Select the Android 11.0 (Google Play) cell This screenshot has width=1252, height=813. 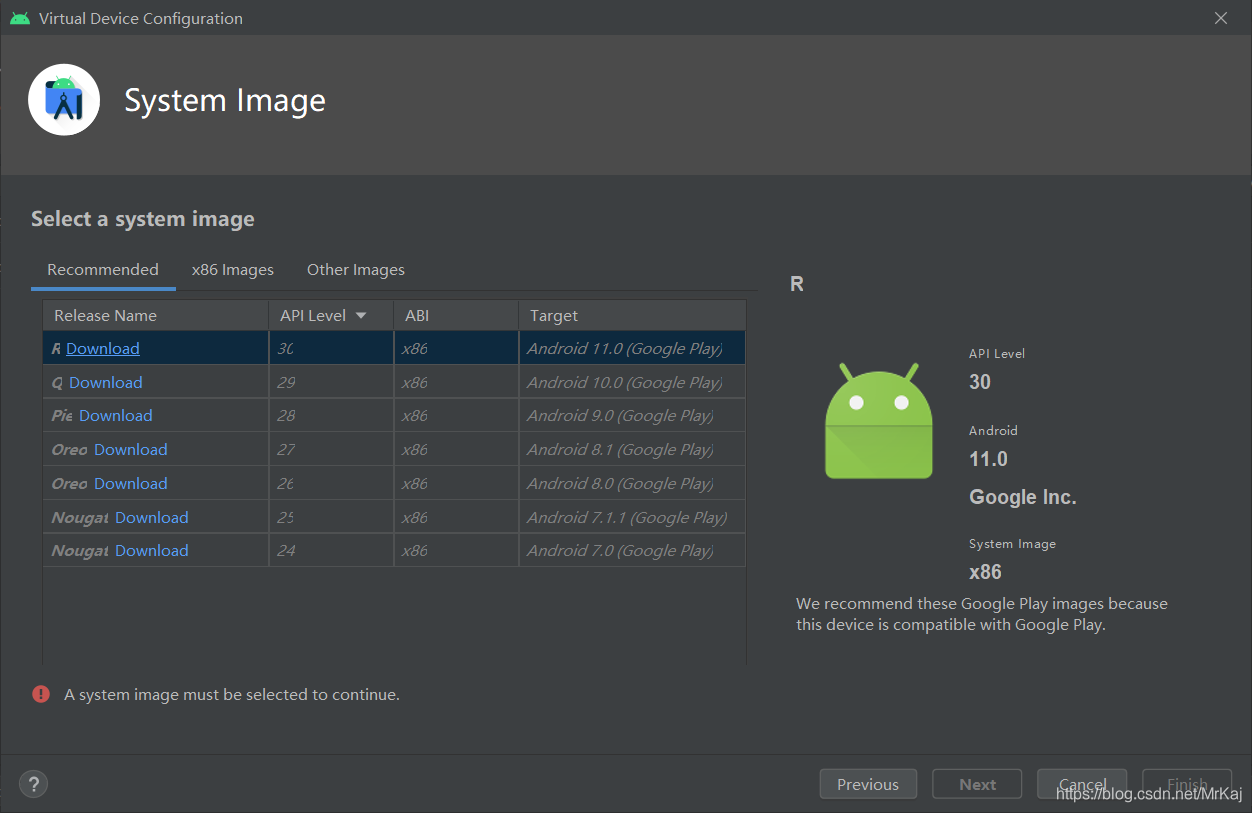[632, 349]
